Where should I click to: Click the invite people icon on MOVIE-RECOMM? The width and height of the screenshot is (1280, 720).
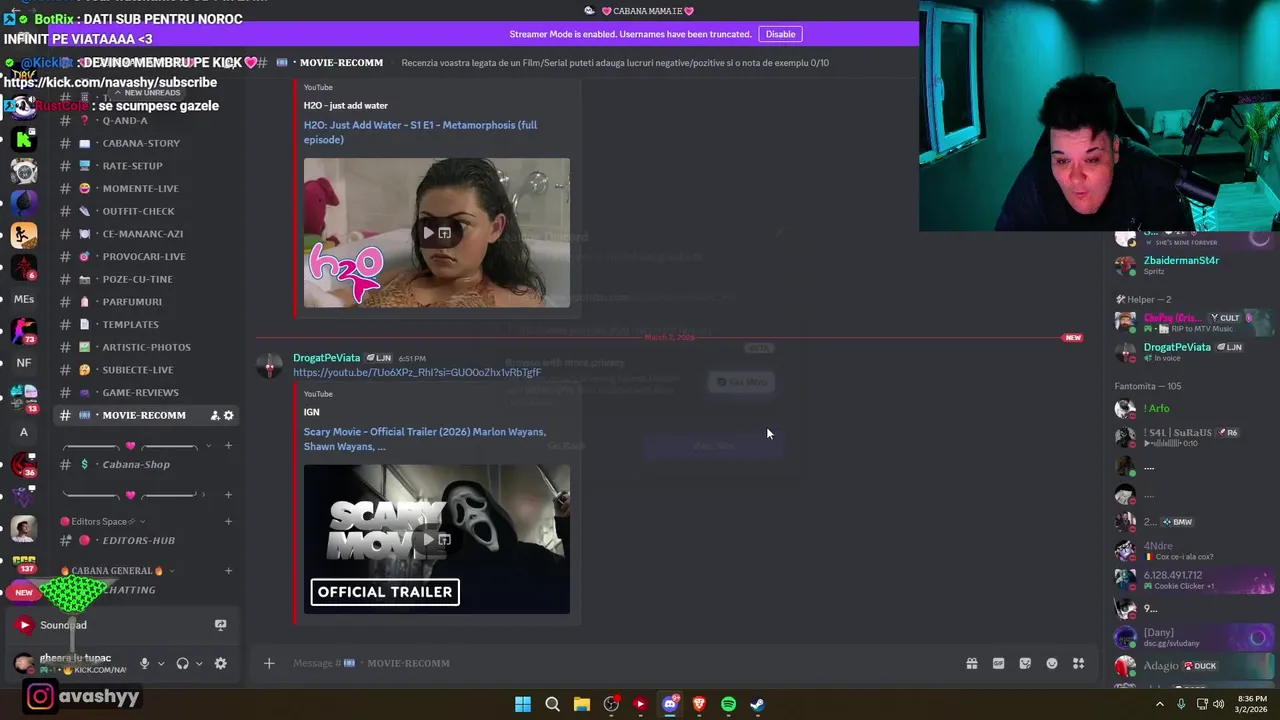214,415
